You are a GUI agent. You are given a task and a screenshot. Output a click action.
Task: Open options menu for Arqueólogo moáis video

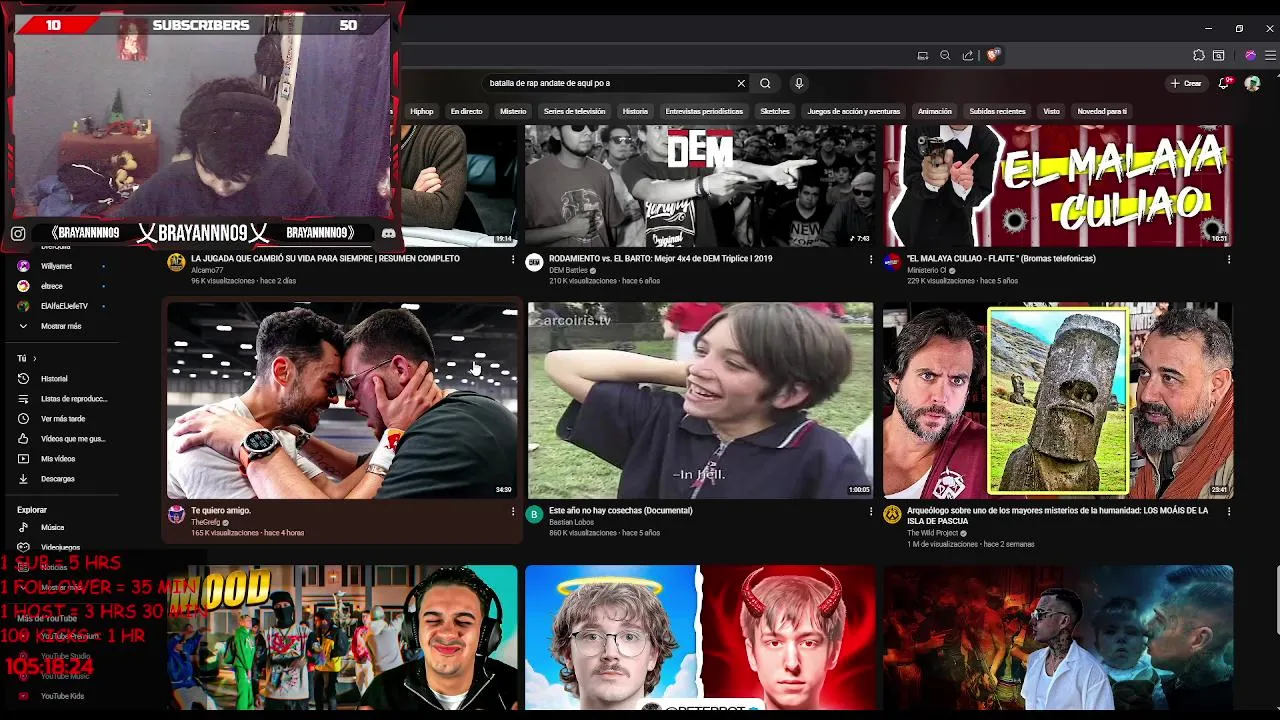tap(1229, 511)
